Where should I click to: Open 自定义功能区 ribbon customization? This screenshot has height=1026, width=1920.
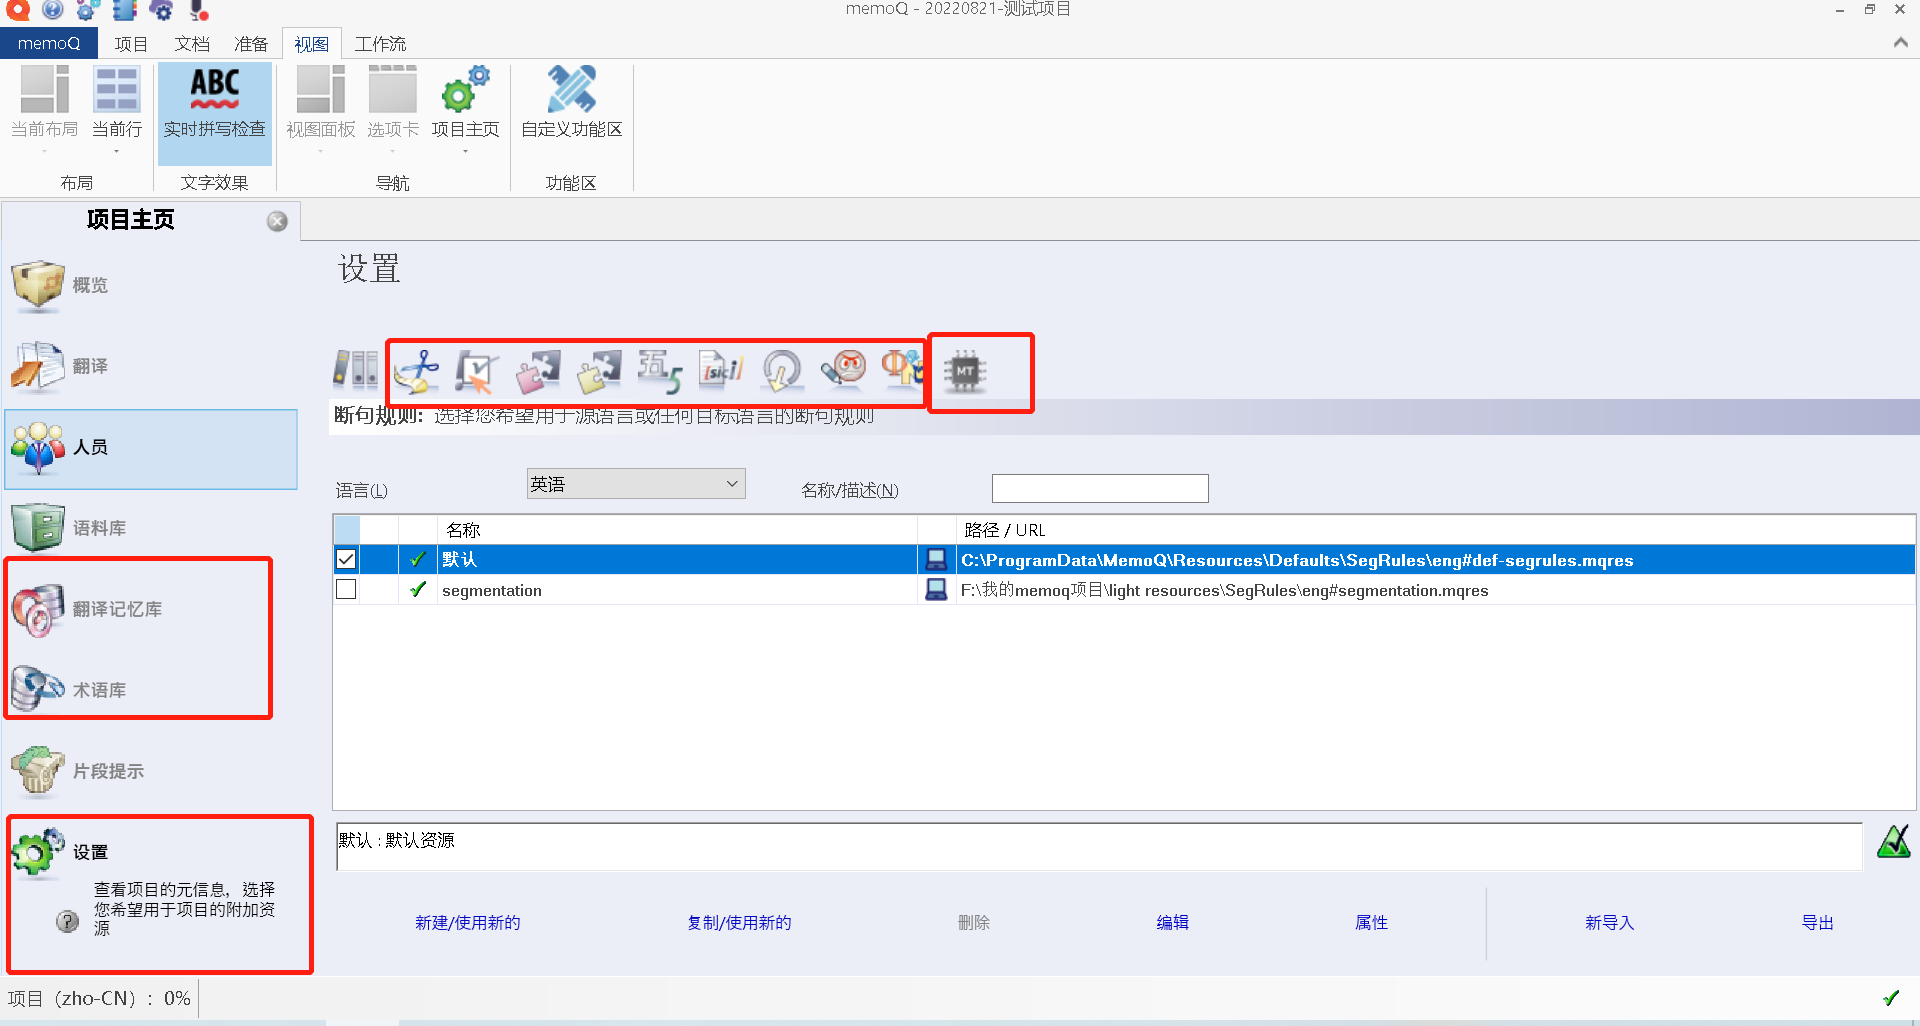coord(572,102)
